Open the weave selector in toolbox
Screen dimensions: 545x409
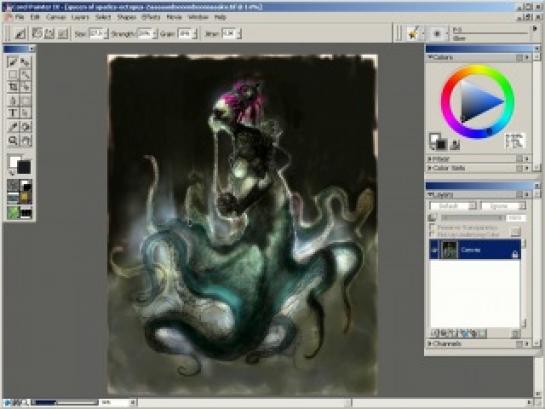26,198
